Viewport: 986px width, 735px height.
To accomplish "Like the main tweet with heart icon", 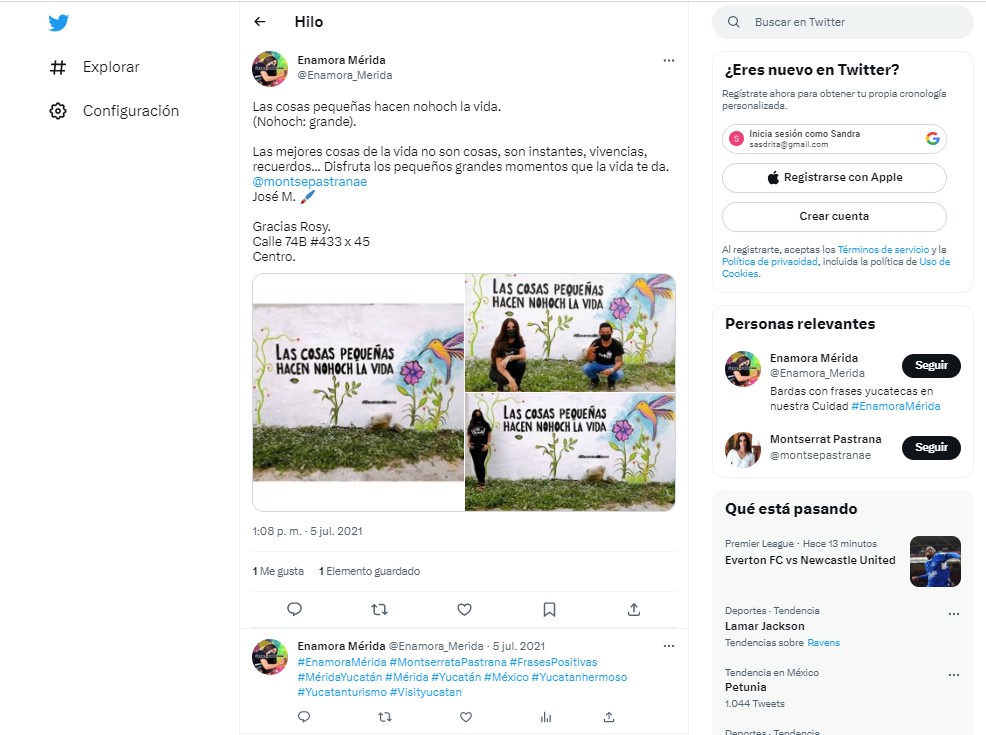I will (x=464, y=609).
